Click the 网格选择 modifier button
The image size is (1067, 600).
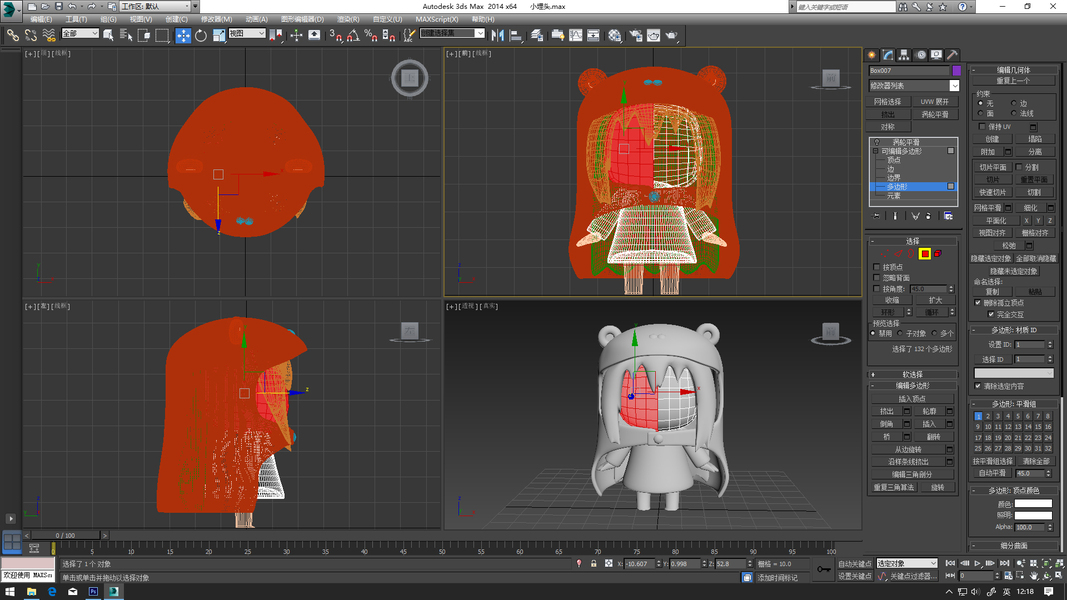pos(887,101)
